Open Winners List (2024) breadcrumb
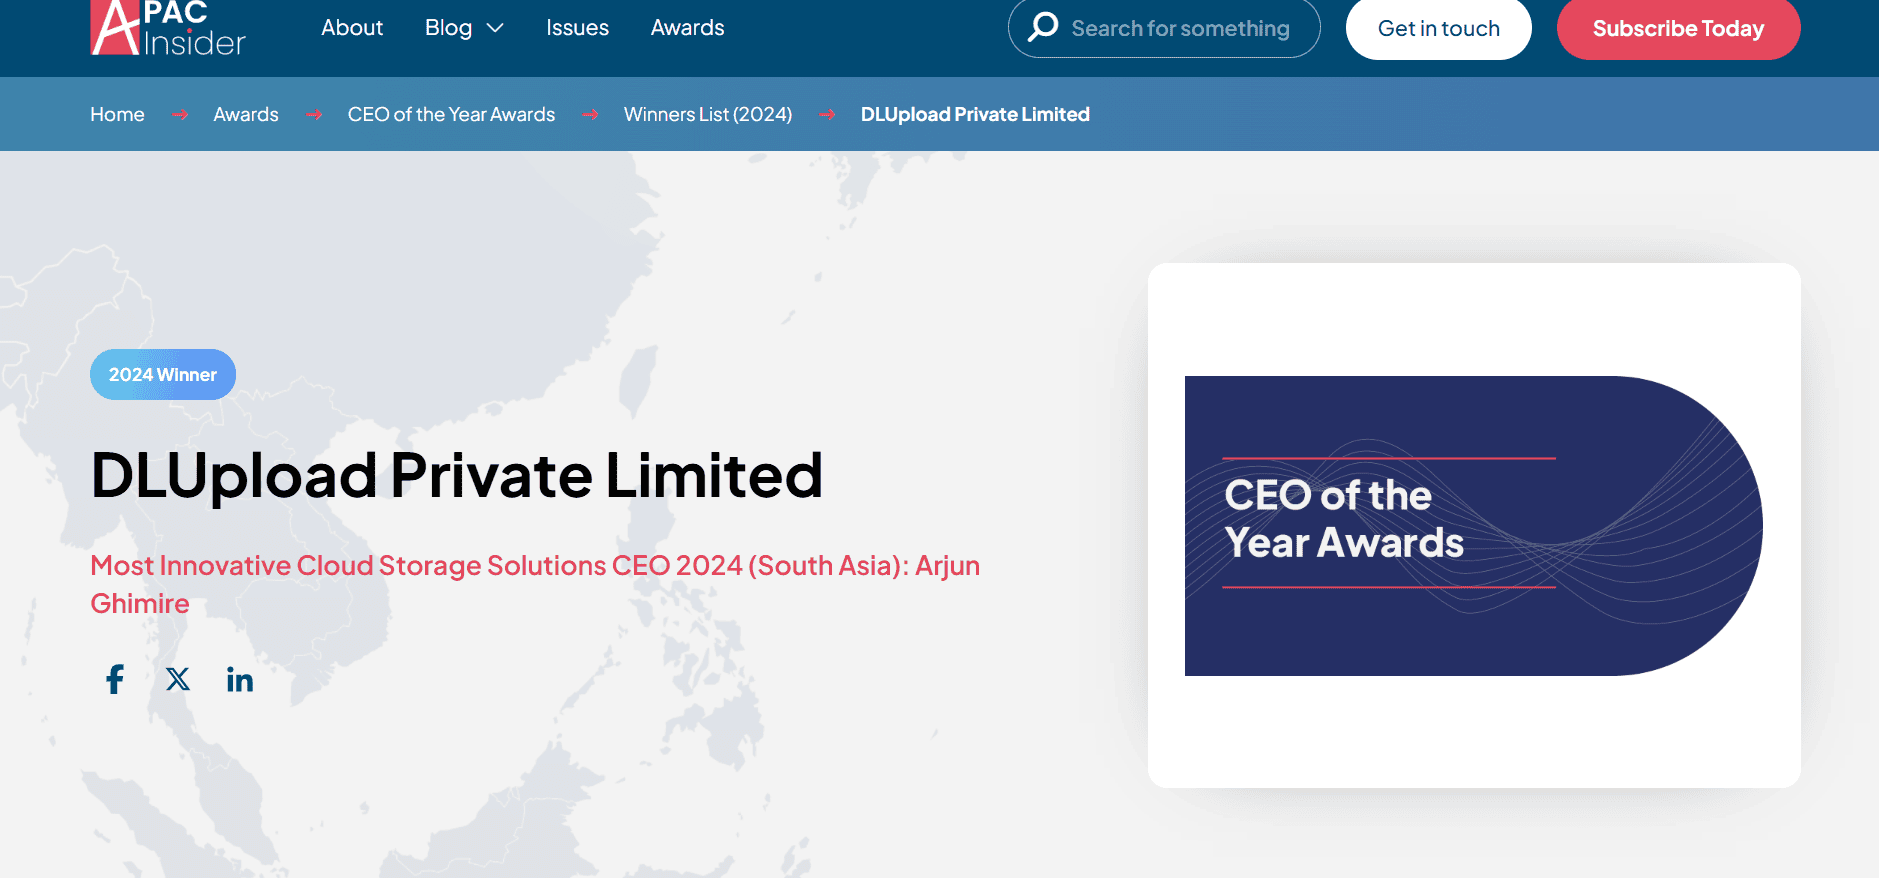This screenshot has width=1879, height=878. [x=708, y=114]
